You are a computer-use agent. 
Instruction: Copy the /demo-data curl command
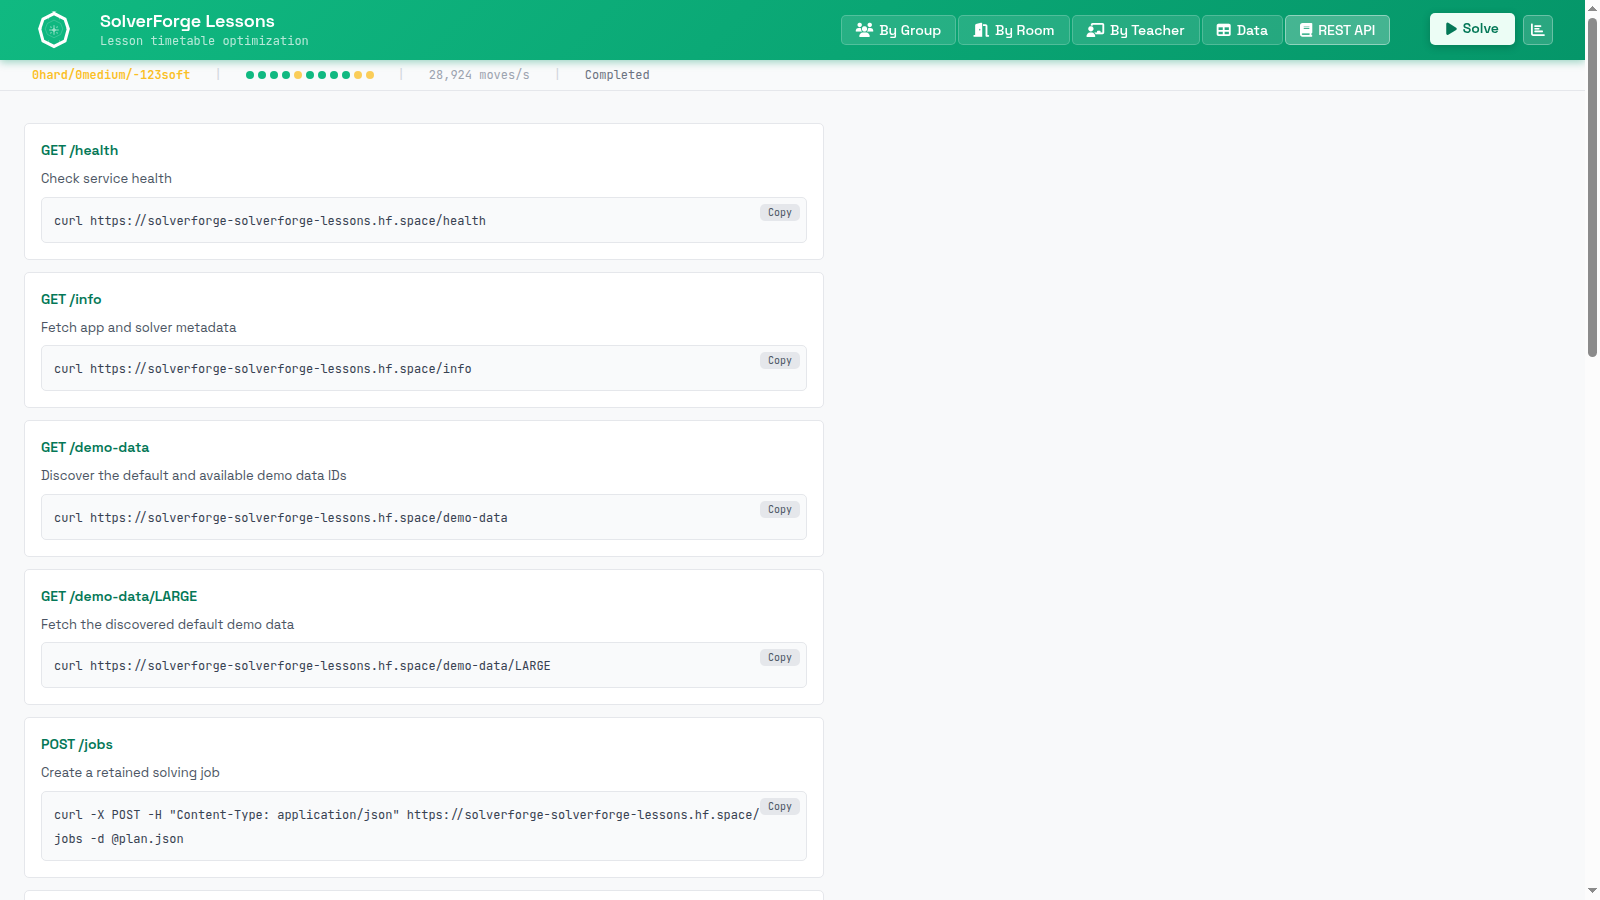pyautogui.click(x=780, y=509)
